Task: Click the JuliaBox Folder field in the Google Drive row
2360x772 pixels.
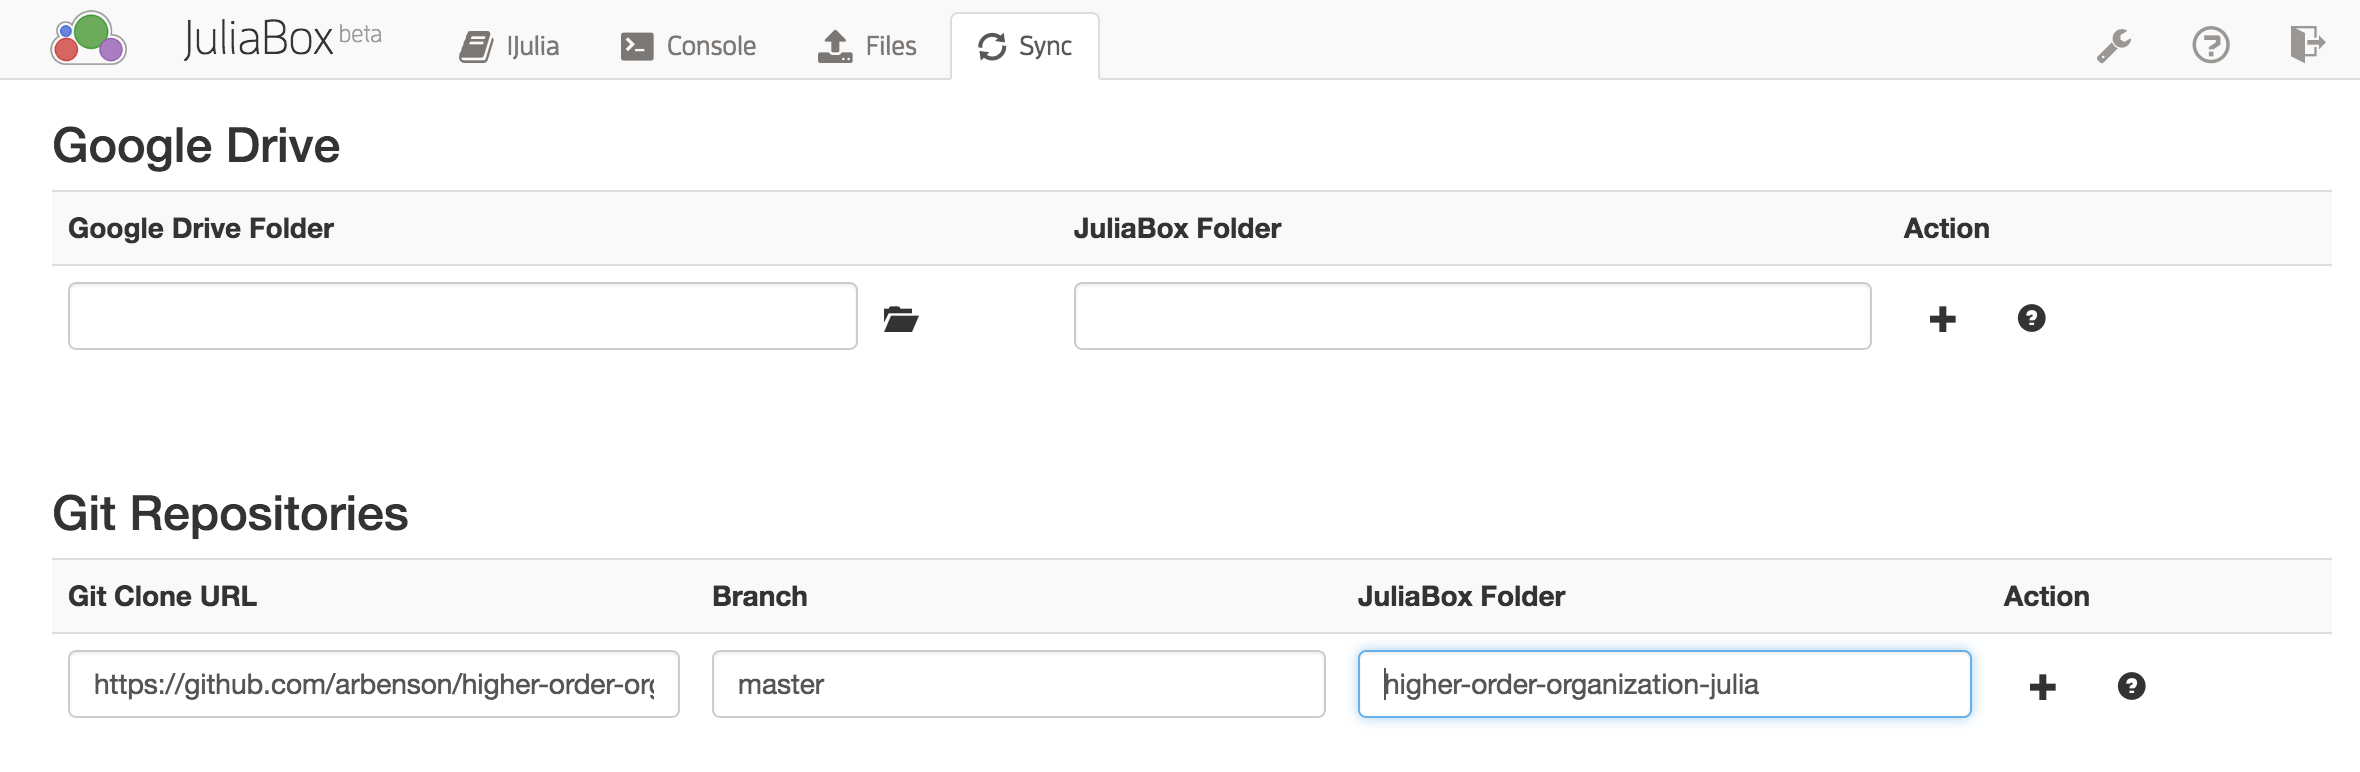Action: (x=1473, y=316)
